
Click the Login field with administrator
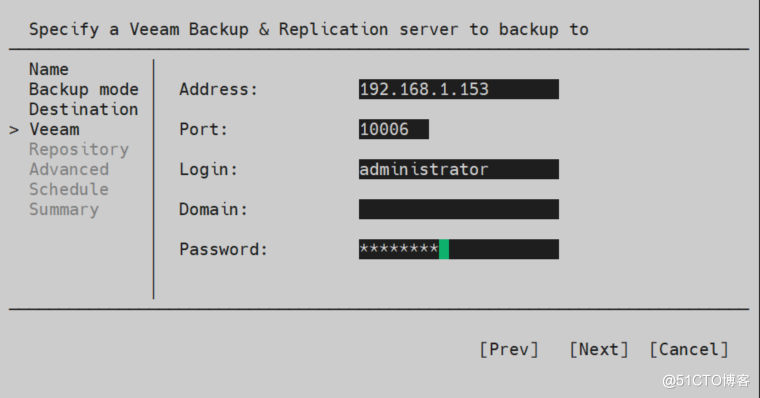click(x=459, y=169)
